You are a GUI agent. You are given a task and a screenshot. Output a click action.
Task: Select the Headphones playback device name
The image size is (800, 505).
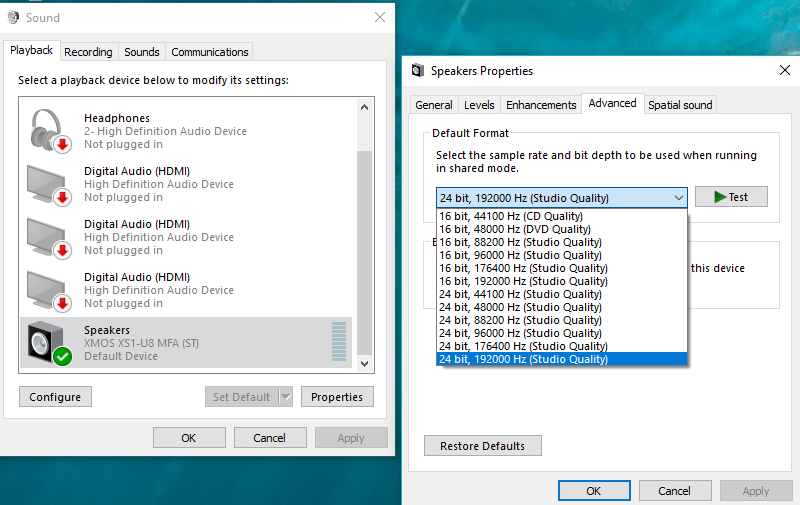pyautogui.click(x=117, y=118)
